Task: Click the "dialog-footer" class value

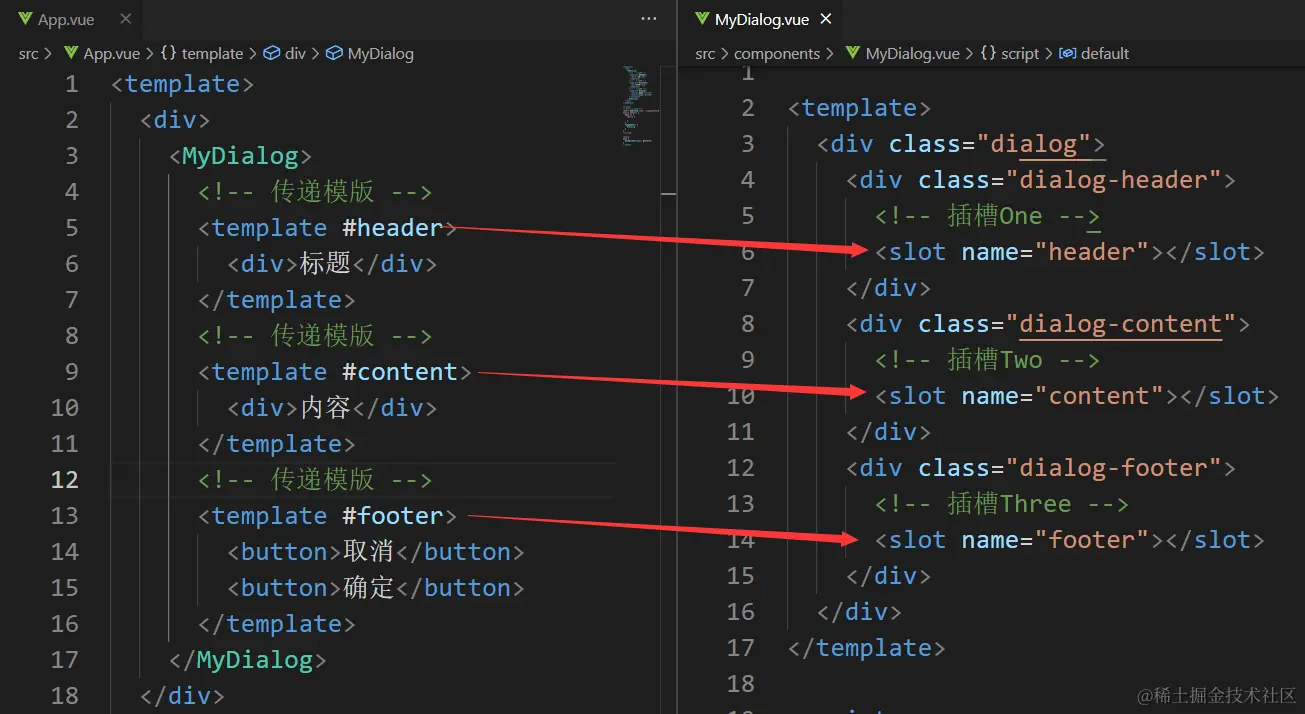Action: click(1114, 468)
